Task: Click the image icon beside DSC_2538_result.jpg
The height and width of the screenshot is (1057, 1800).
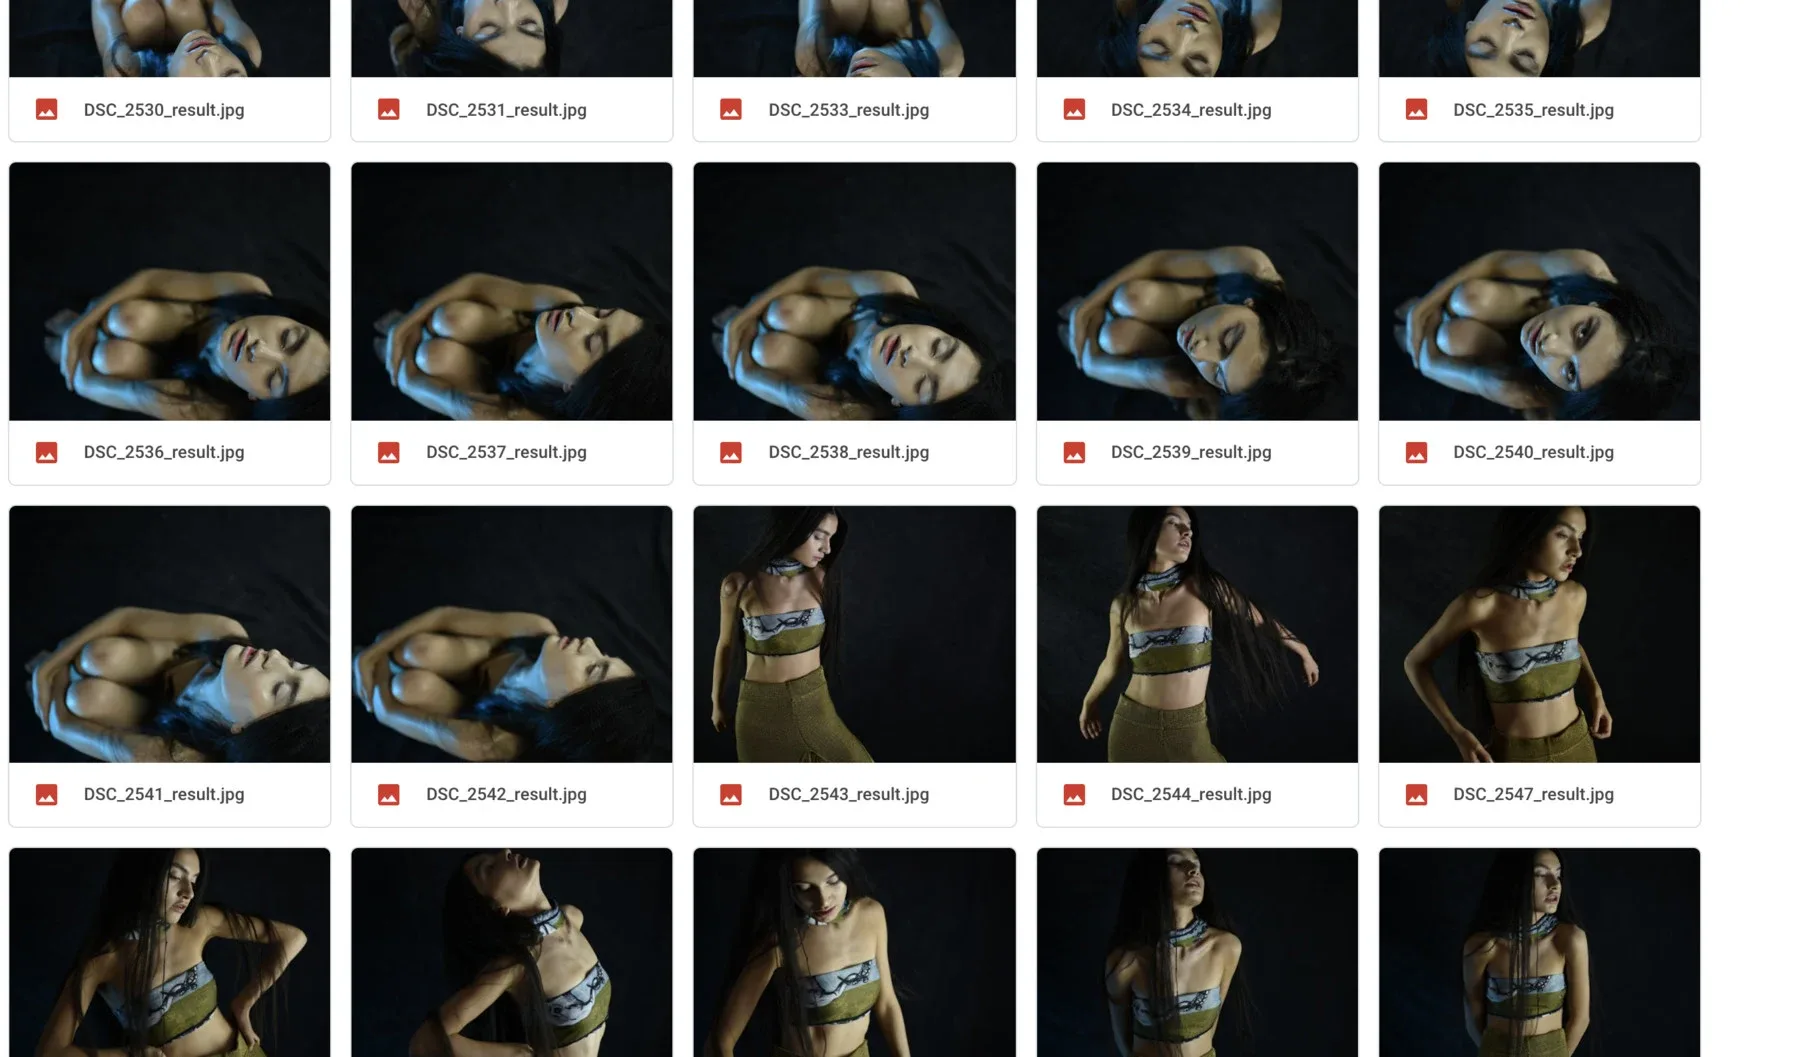Action: pos(731,453)
